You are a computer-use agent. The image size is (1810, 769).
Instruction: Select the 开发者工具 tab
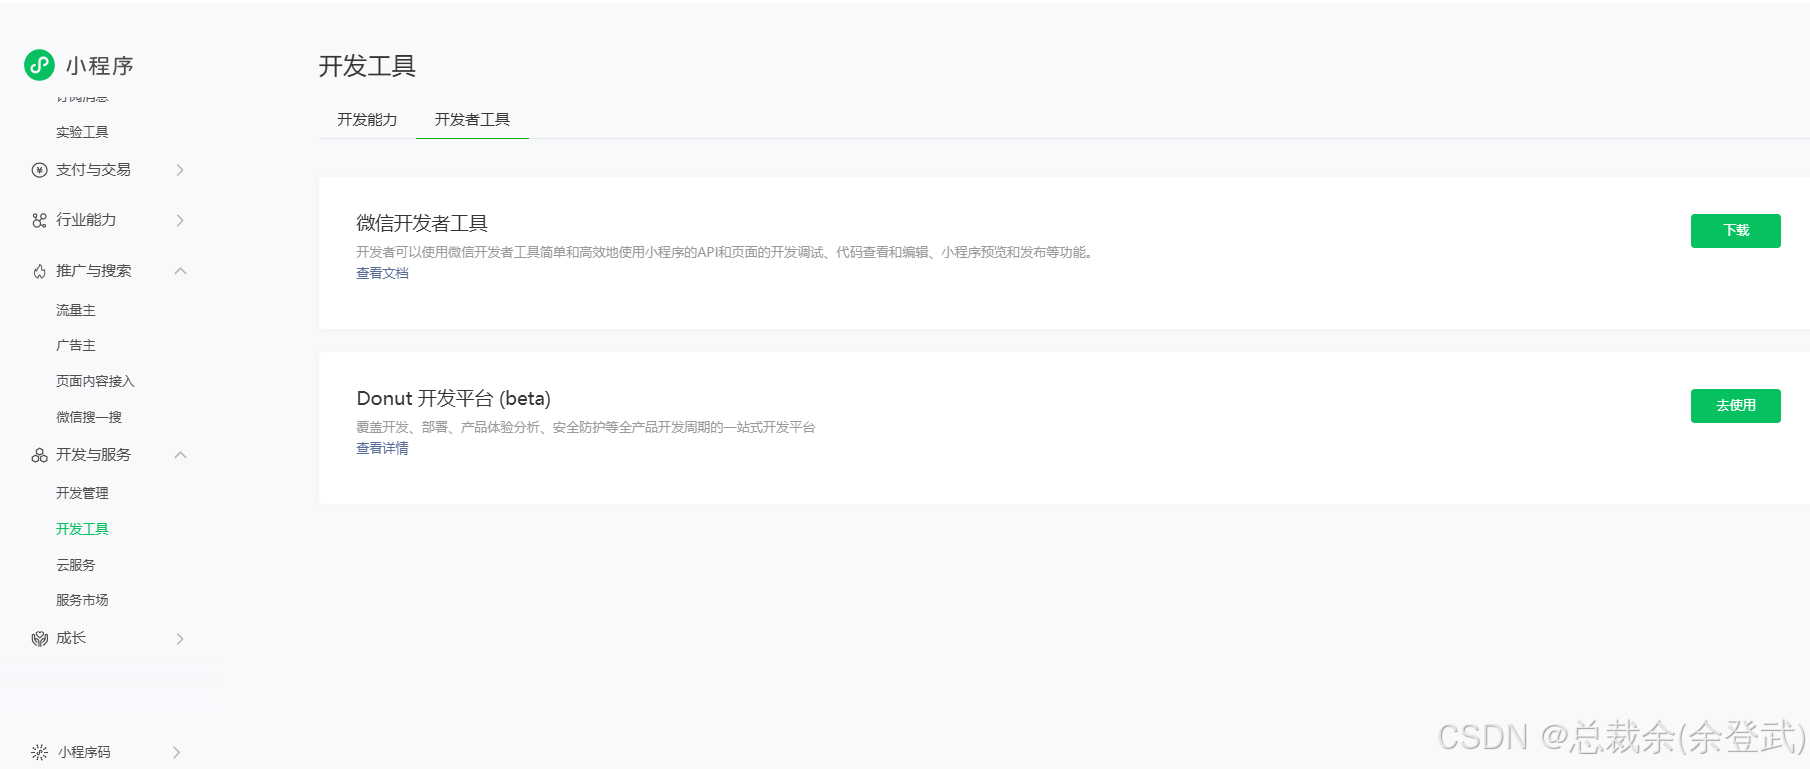[472, 120]
